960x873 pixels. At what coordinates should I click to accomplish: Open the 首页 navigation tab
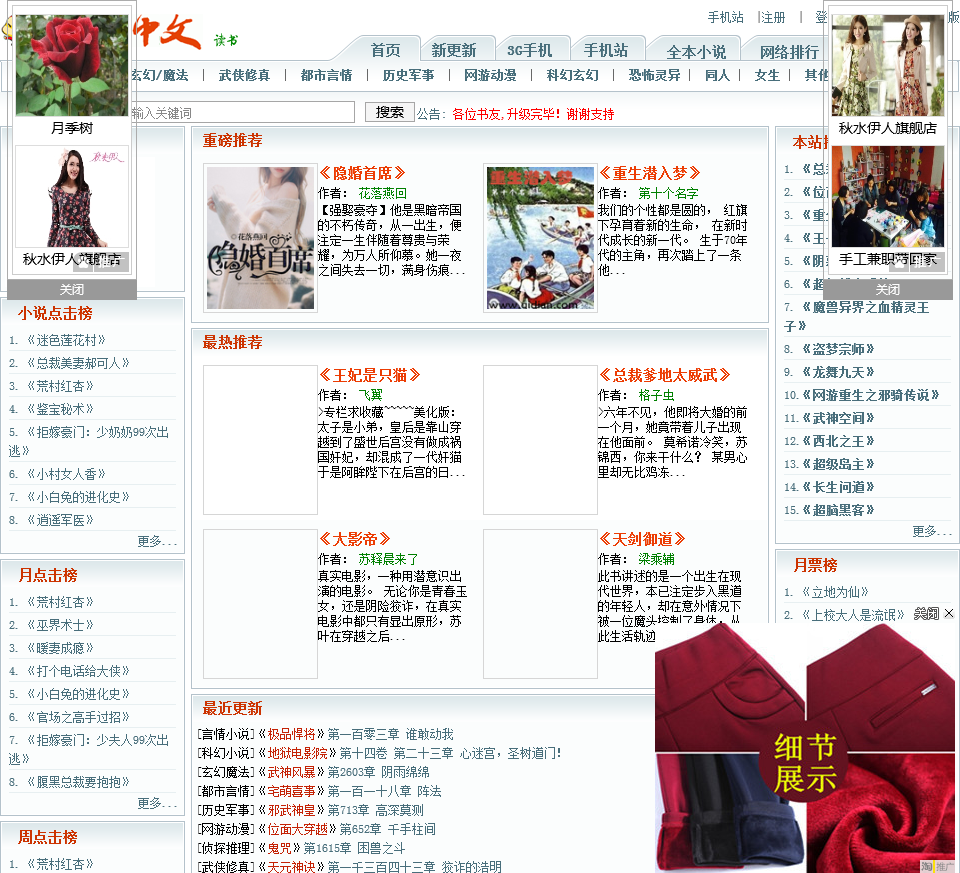pos(386,51)
